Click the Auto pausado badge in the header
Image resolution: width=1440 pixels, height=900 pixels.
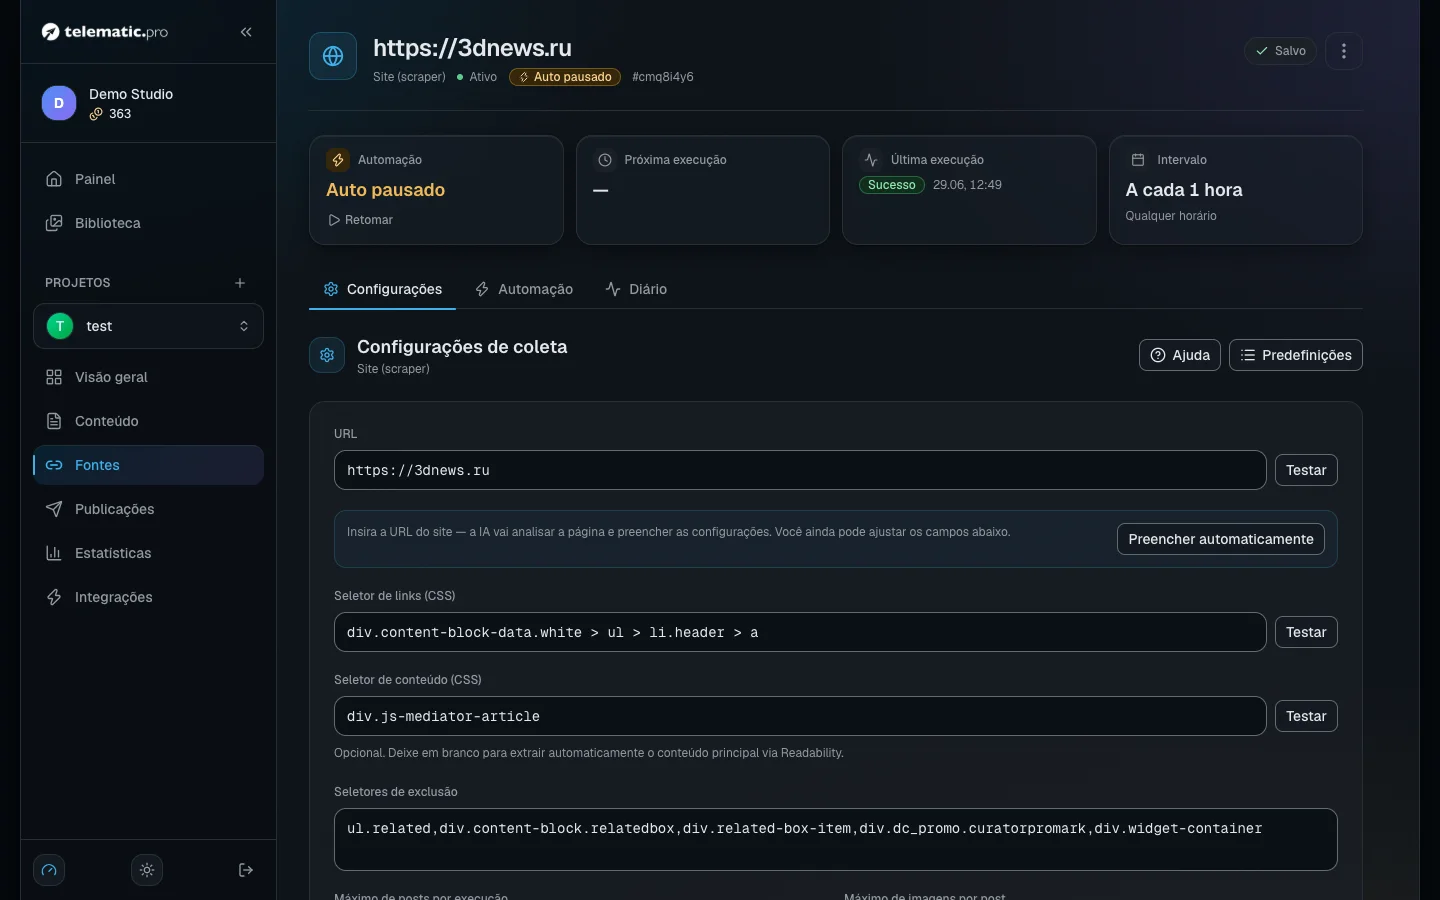point(565,77)
